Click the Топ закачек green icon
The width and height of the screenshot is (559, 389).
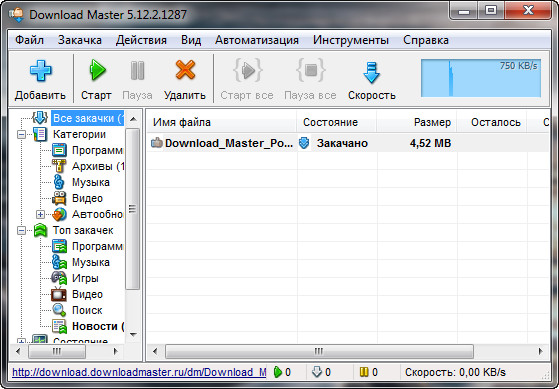(x=40, y=230)
